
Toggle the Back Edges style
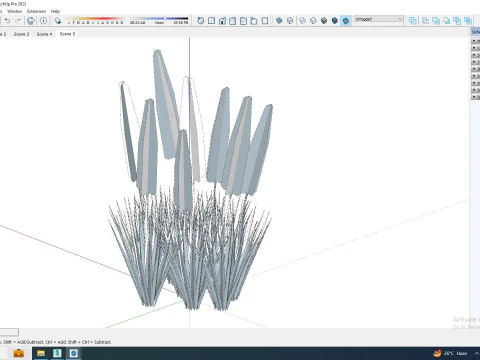290,21
